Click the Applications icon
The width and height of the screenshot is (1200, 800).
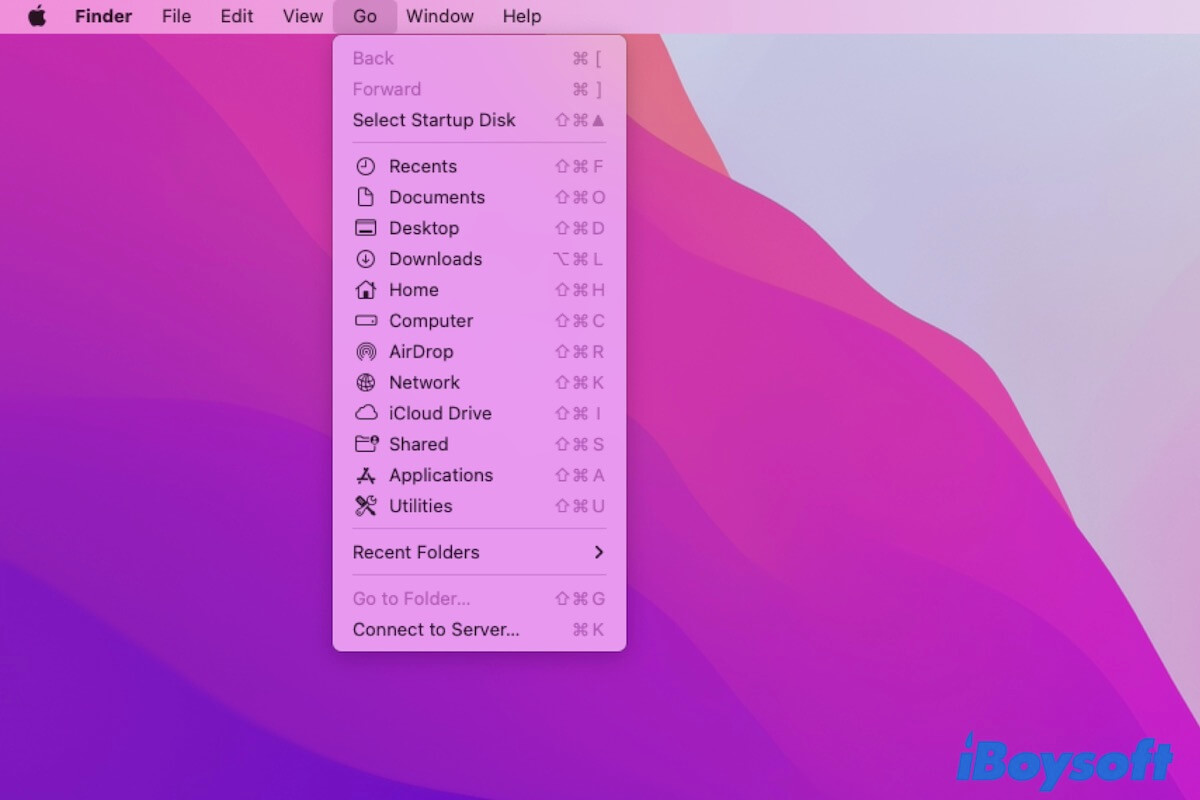(x=366, y=476)
